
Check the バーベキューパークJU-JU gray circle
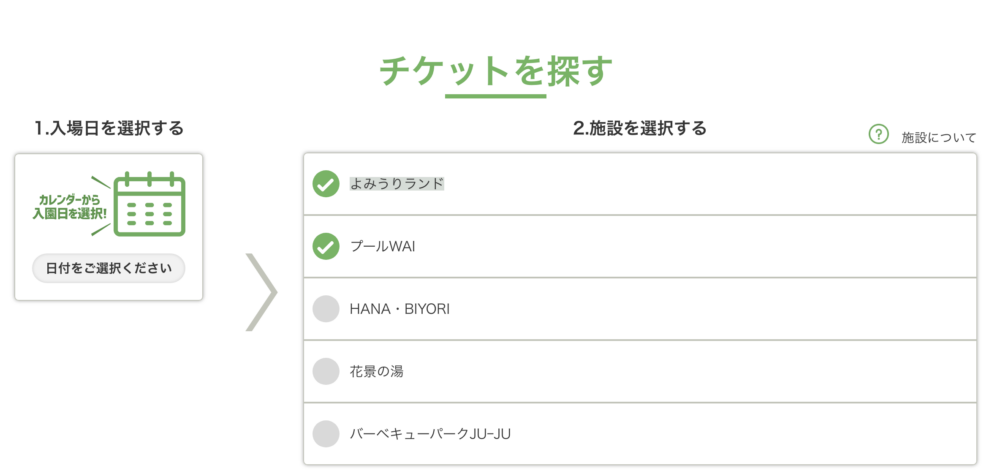coord(326,434)
